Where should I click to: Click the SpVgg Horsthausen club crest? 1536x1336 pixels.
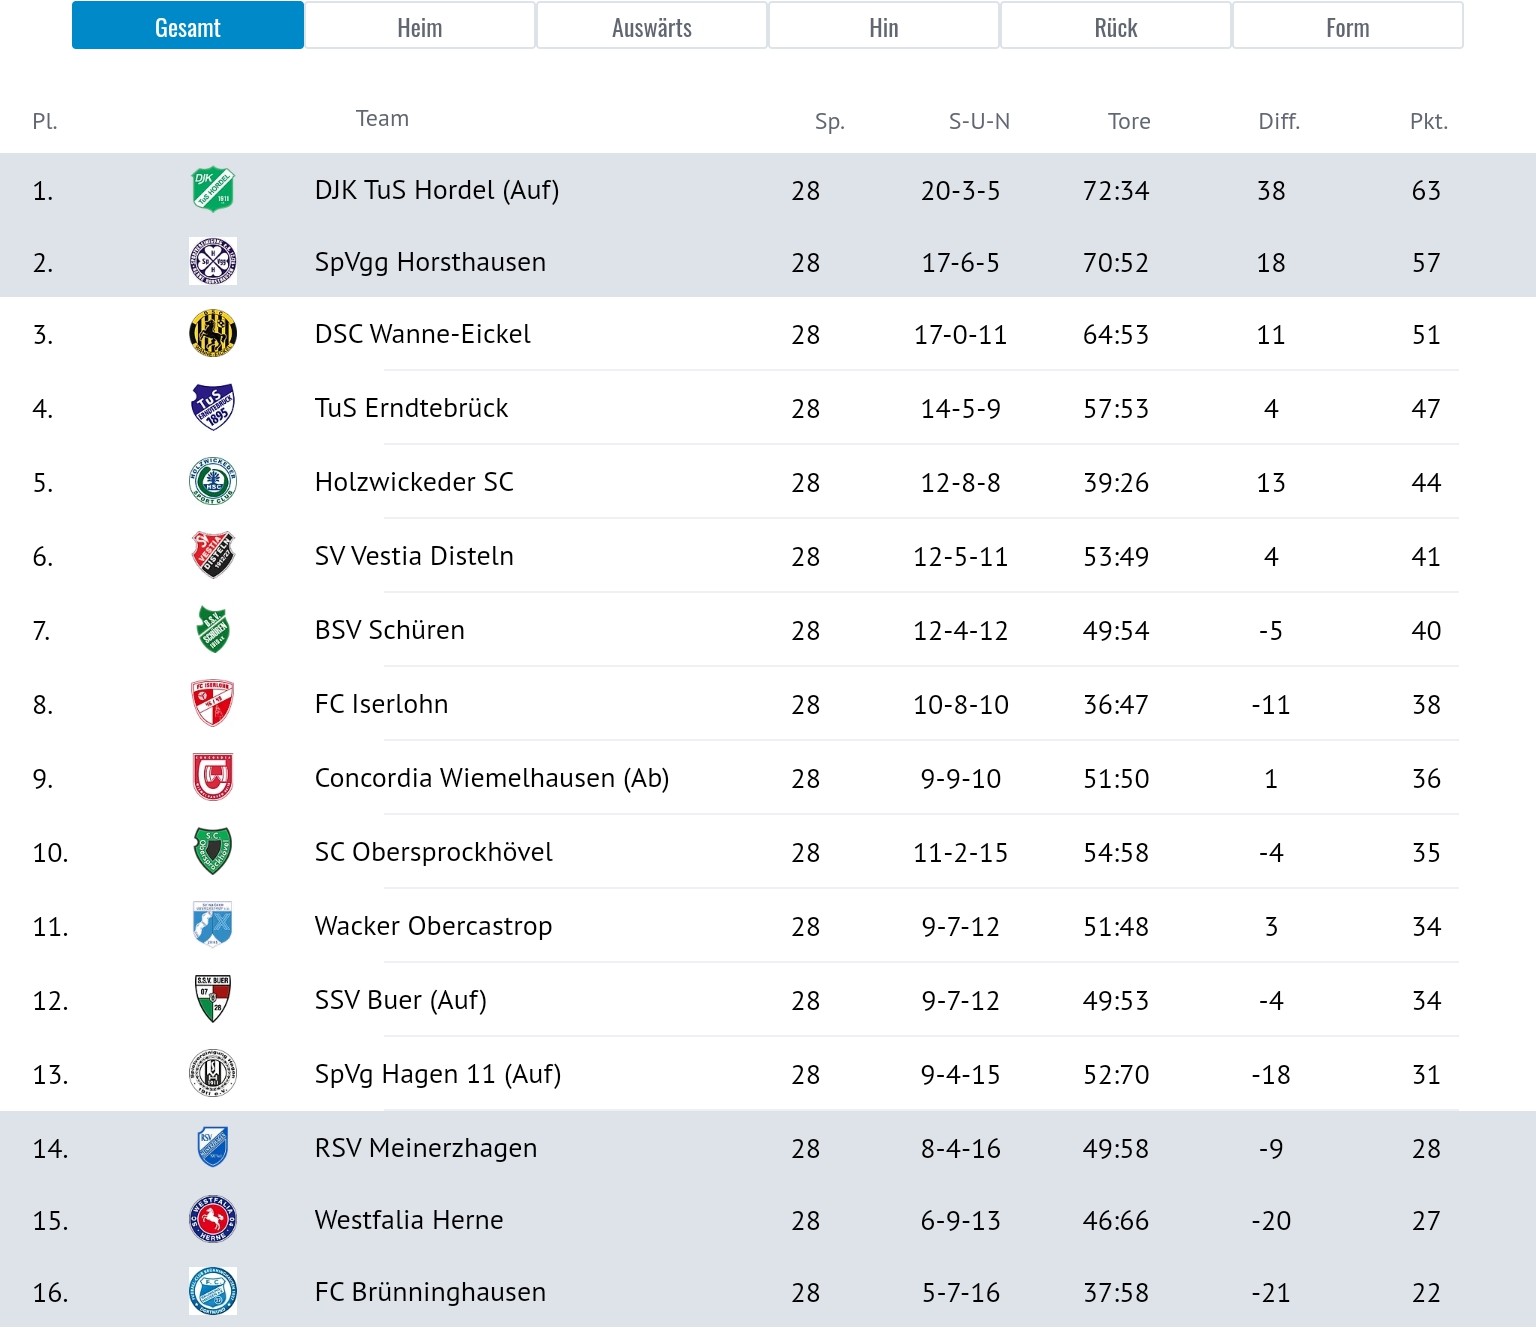point(213,262)
